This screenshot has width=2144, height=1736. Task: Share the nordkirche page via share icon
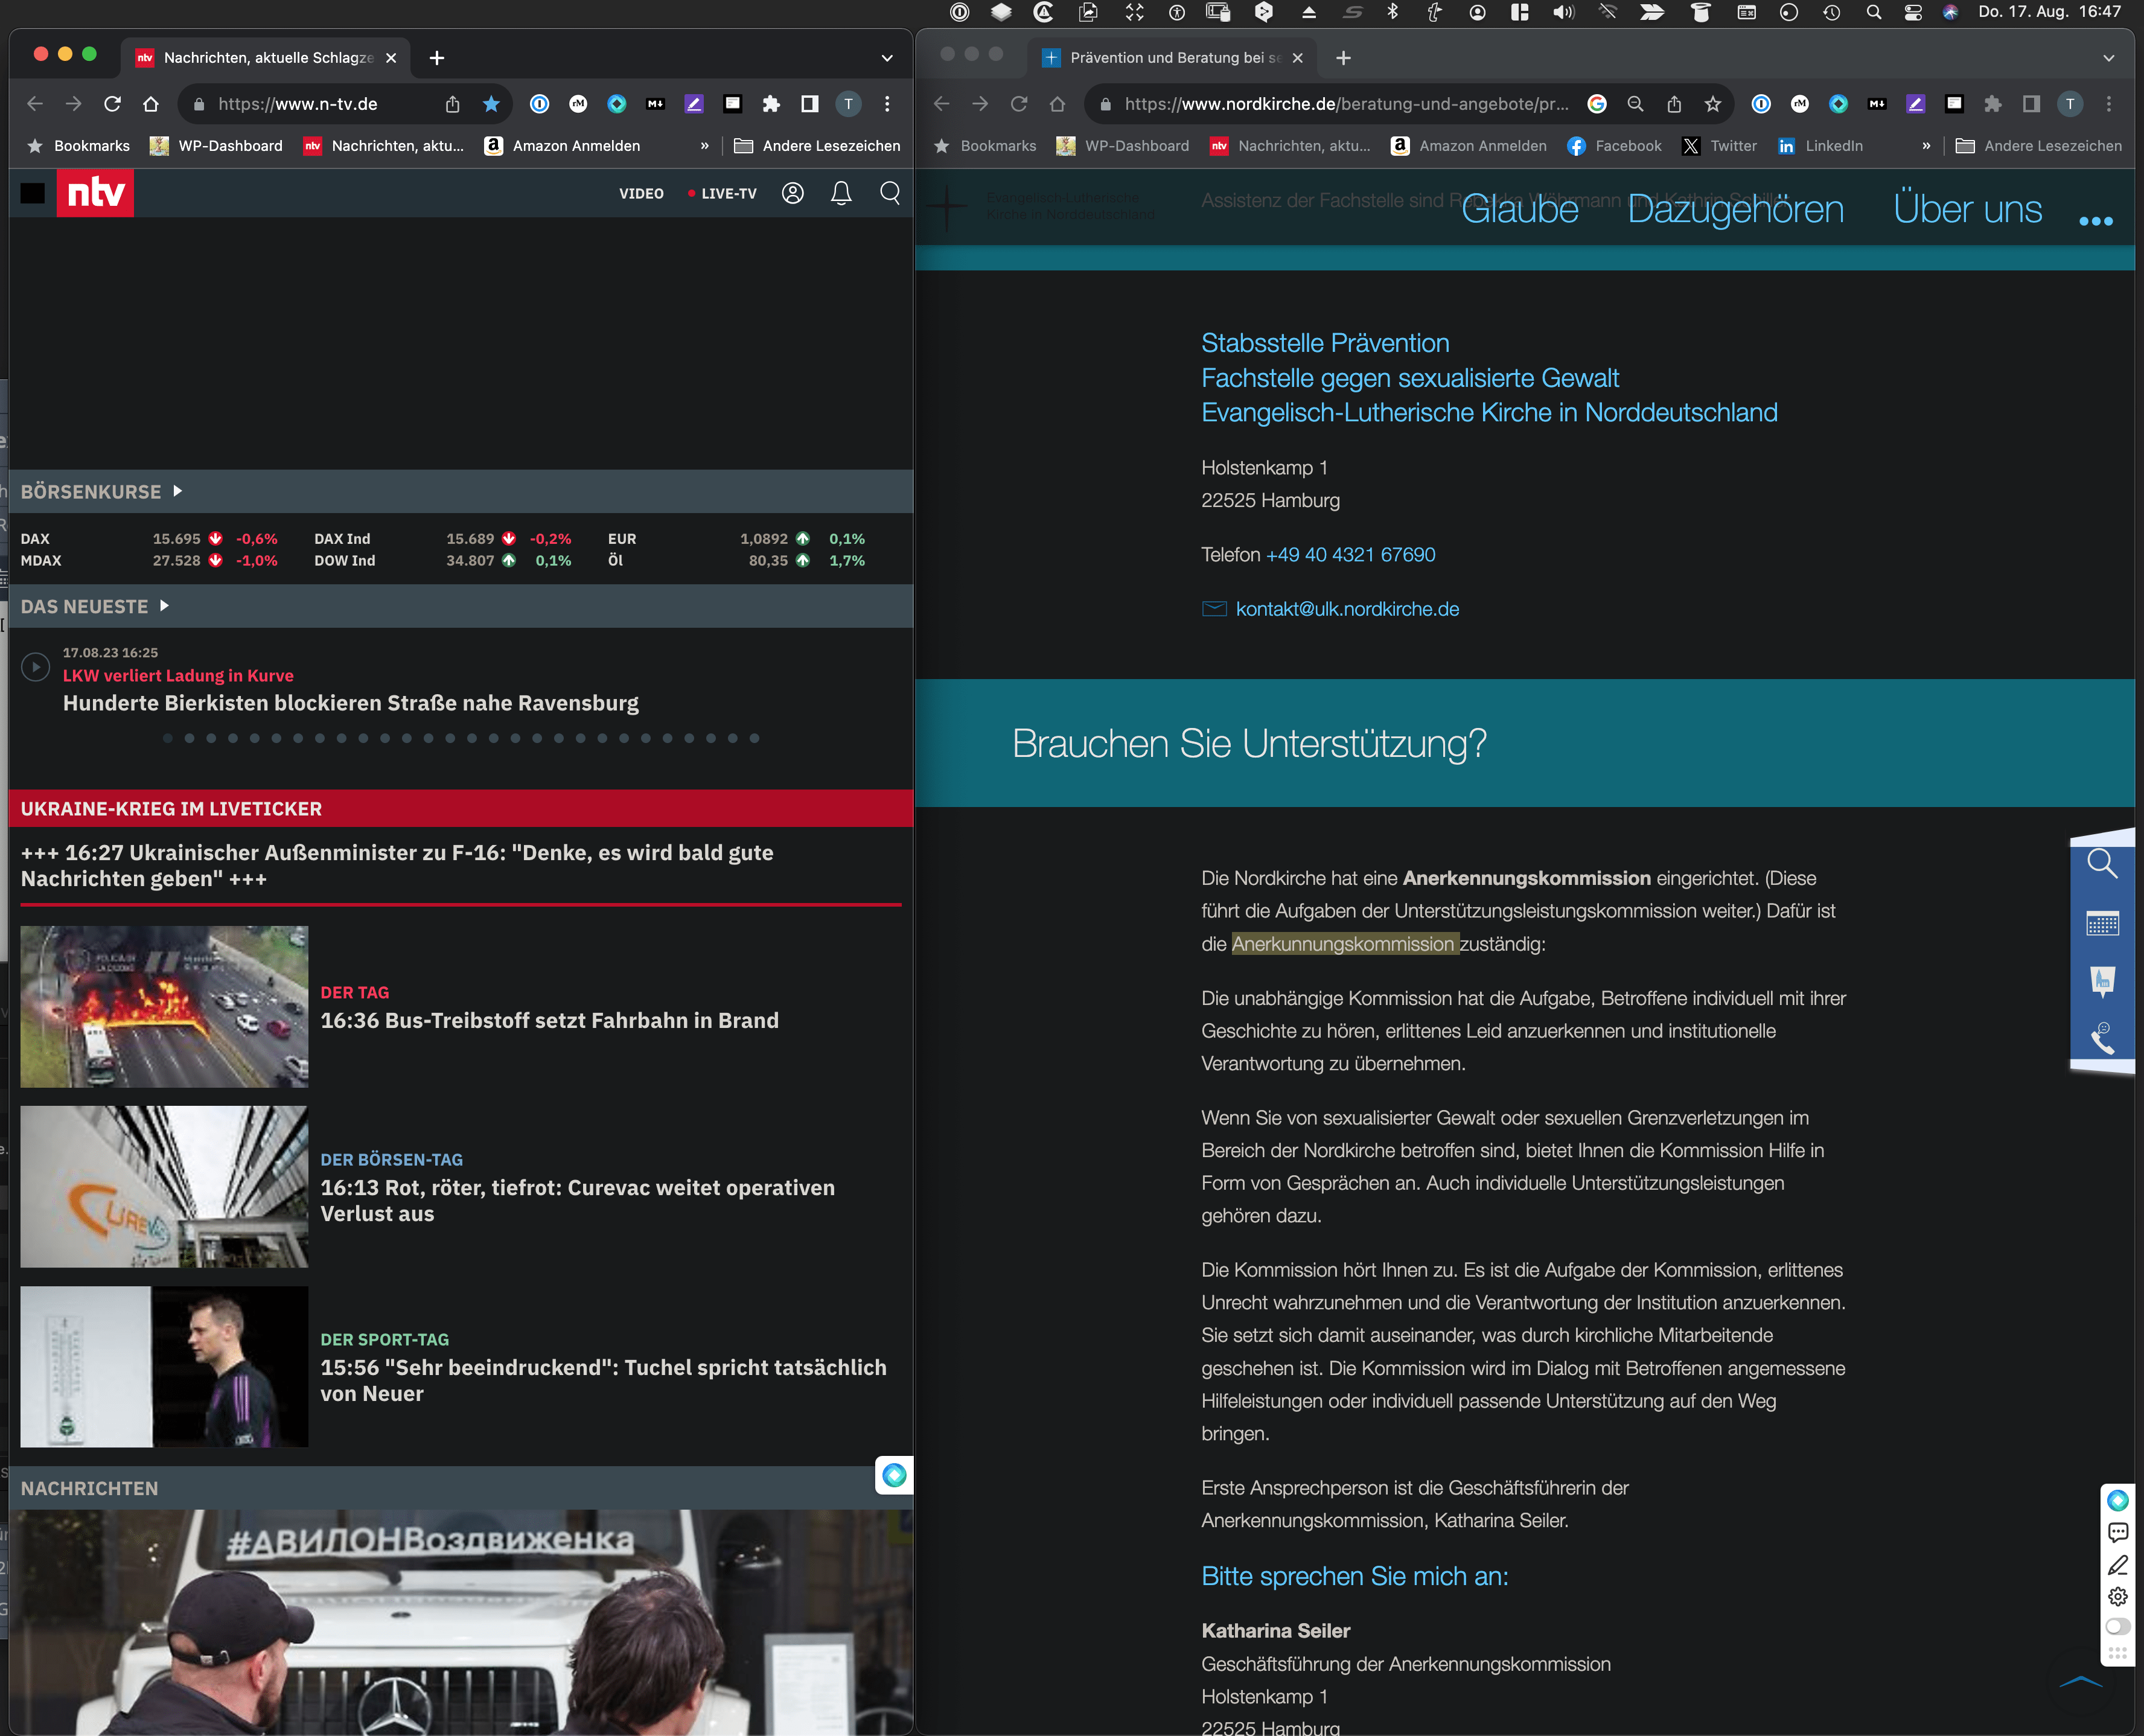click(1674, 104)
